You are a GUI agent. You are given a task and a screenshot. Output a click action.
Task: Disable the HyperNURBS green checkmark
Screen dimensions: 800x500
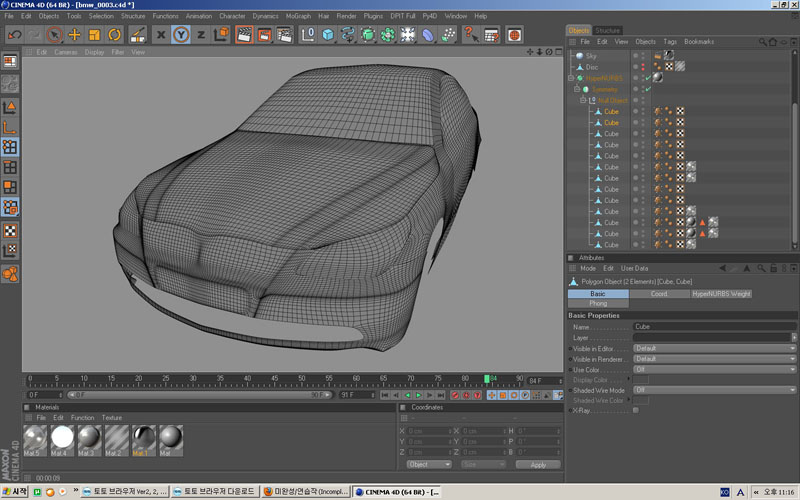(648, 78)
